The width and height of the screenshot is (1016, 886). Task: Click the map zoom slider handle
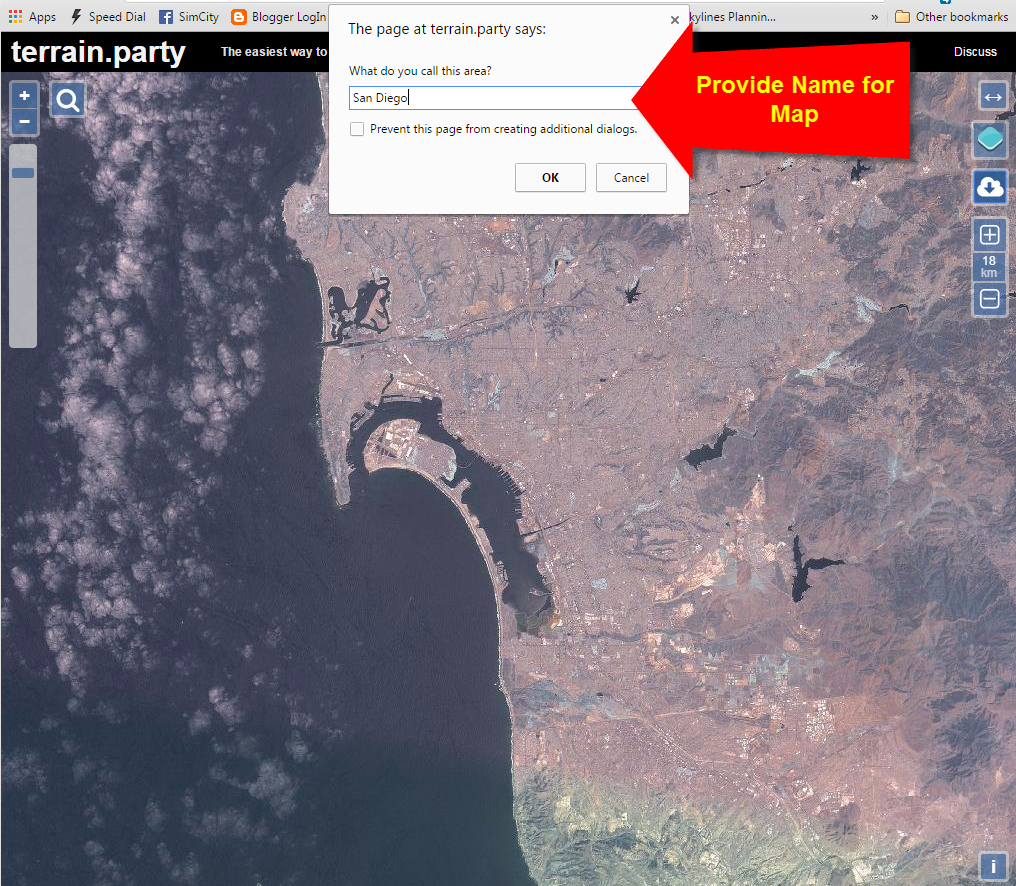pos(23,173)
